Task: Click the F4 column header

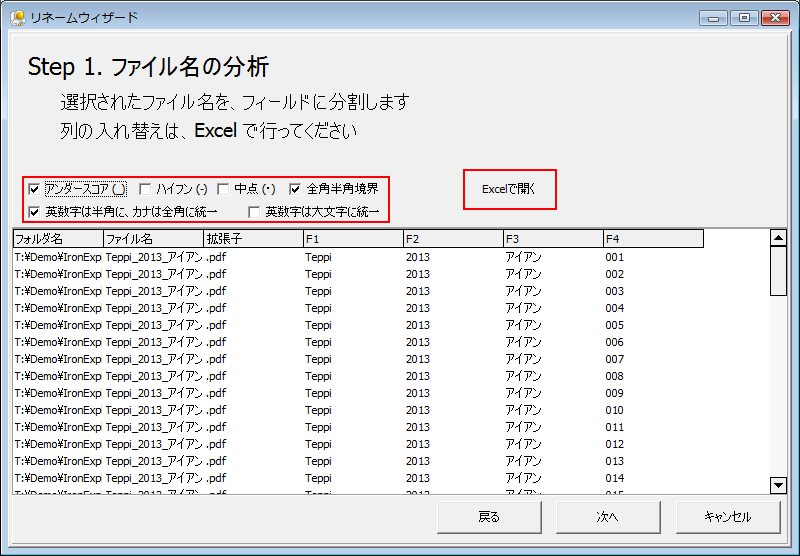Action: coord(654,239)
